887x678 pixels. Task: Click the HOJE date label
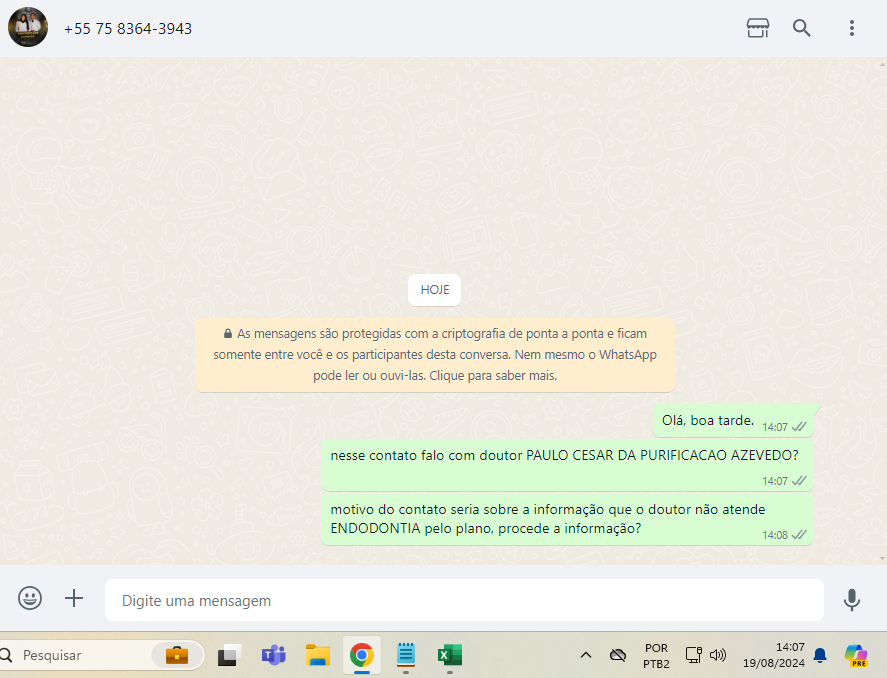tap(434, 290)
